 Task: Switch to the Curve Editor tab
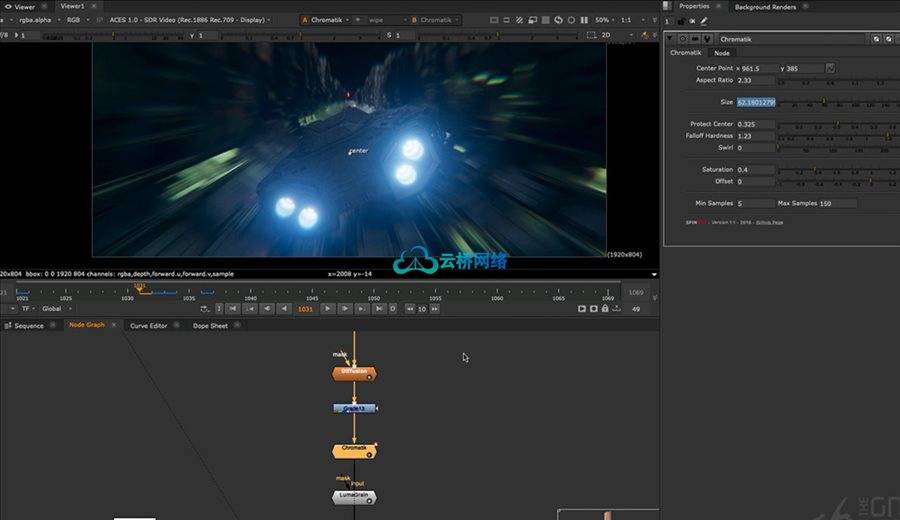[148, 326]
